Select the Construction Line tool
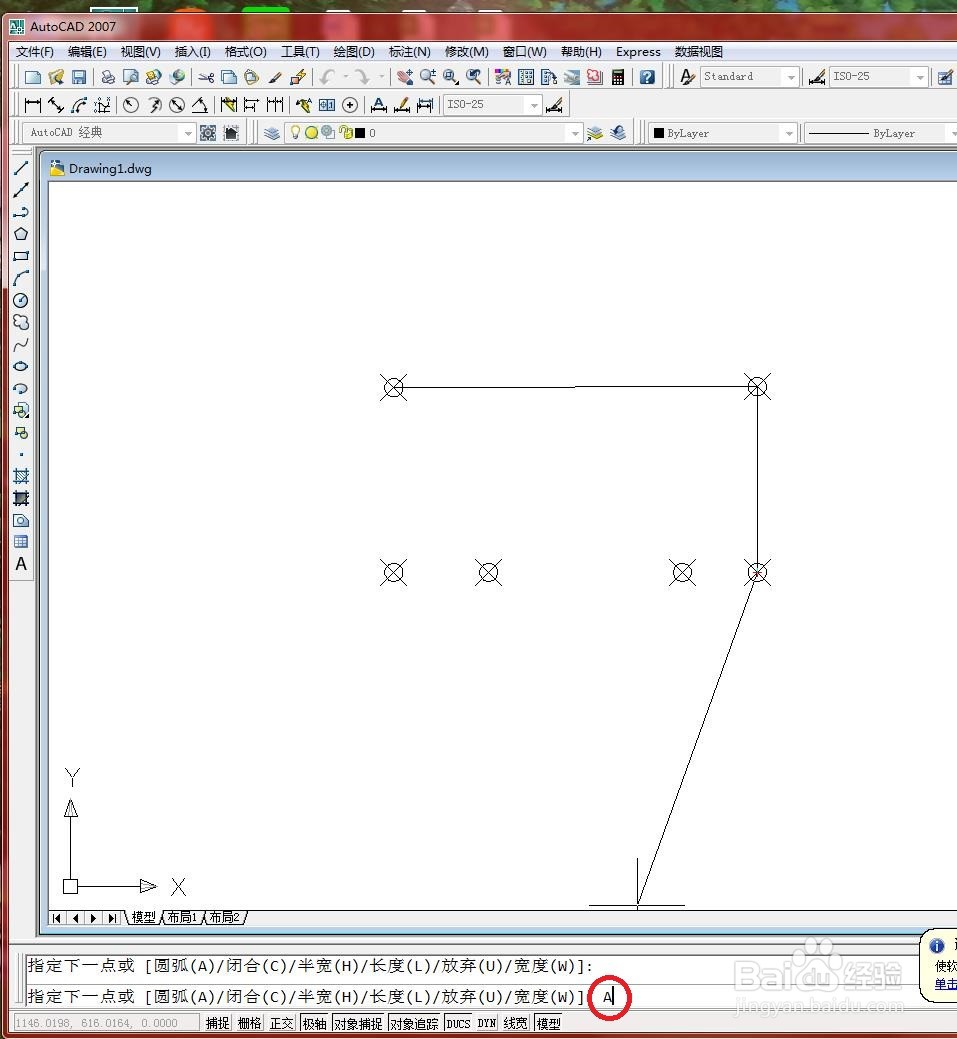Image resolution: width=957 pixels, height=1039 pixels. (x=21, y=190)
